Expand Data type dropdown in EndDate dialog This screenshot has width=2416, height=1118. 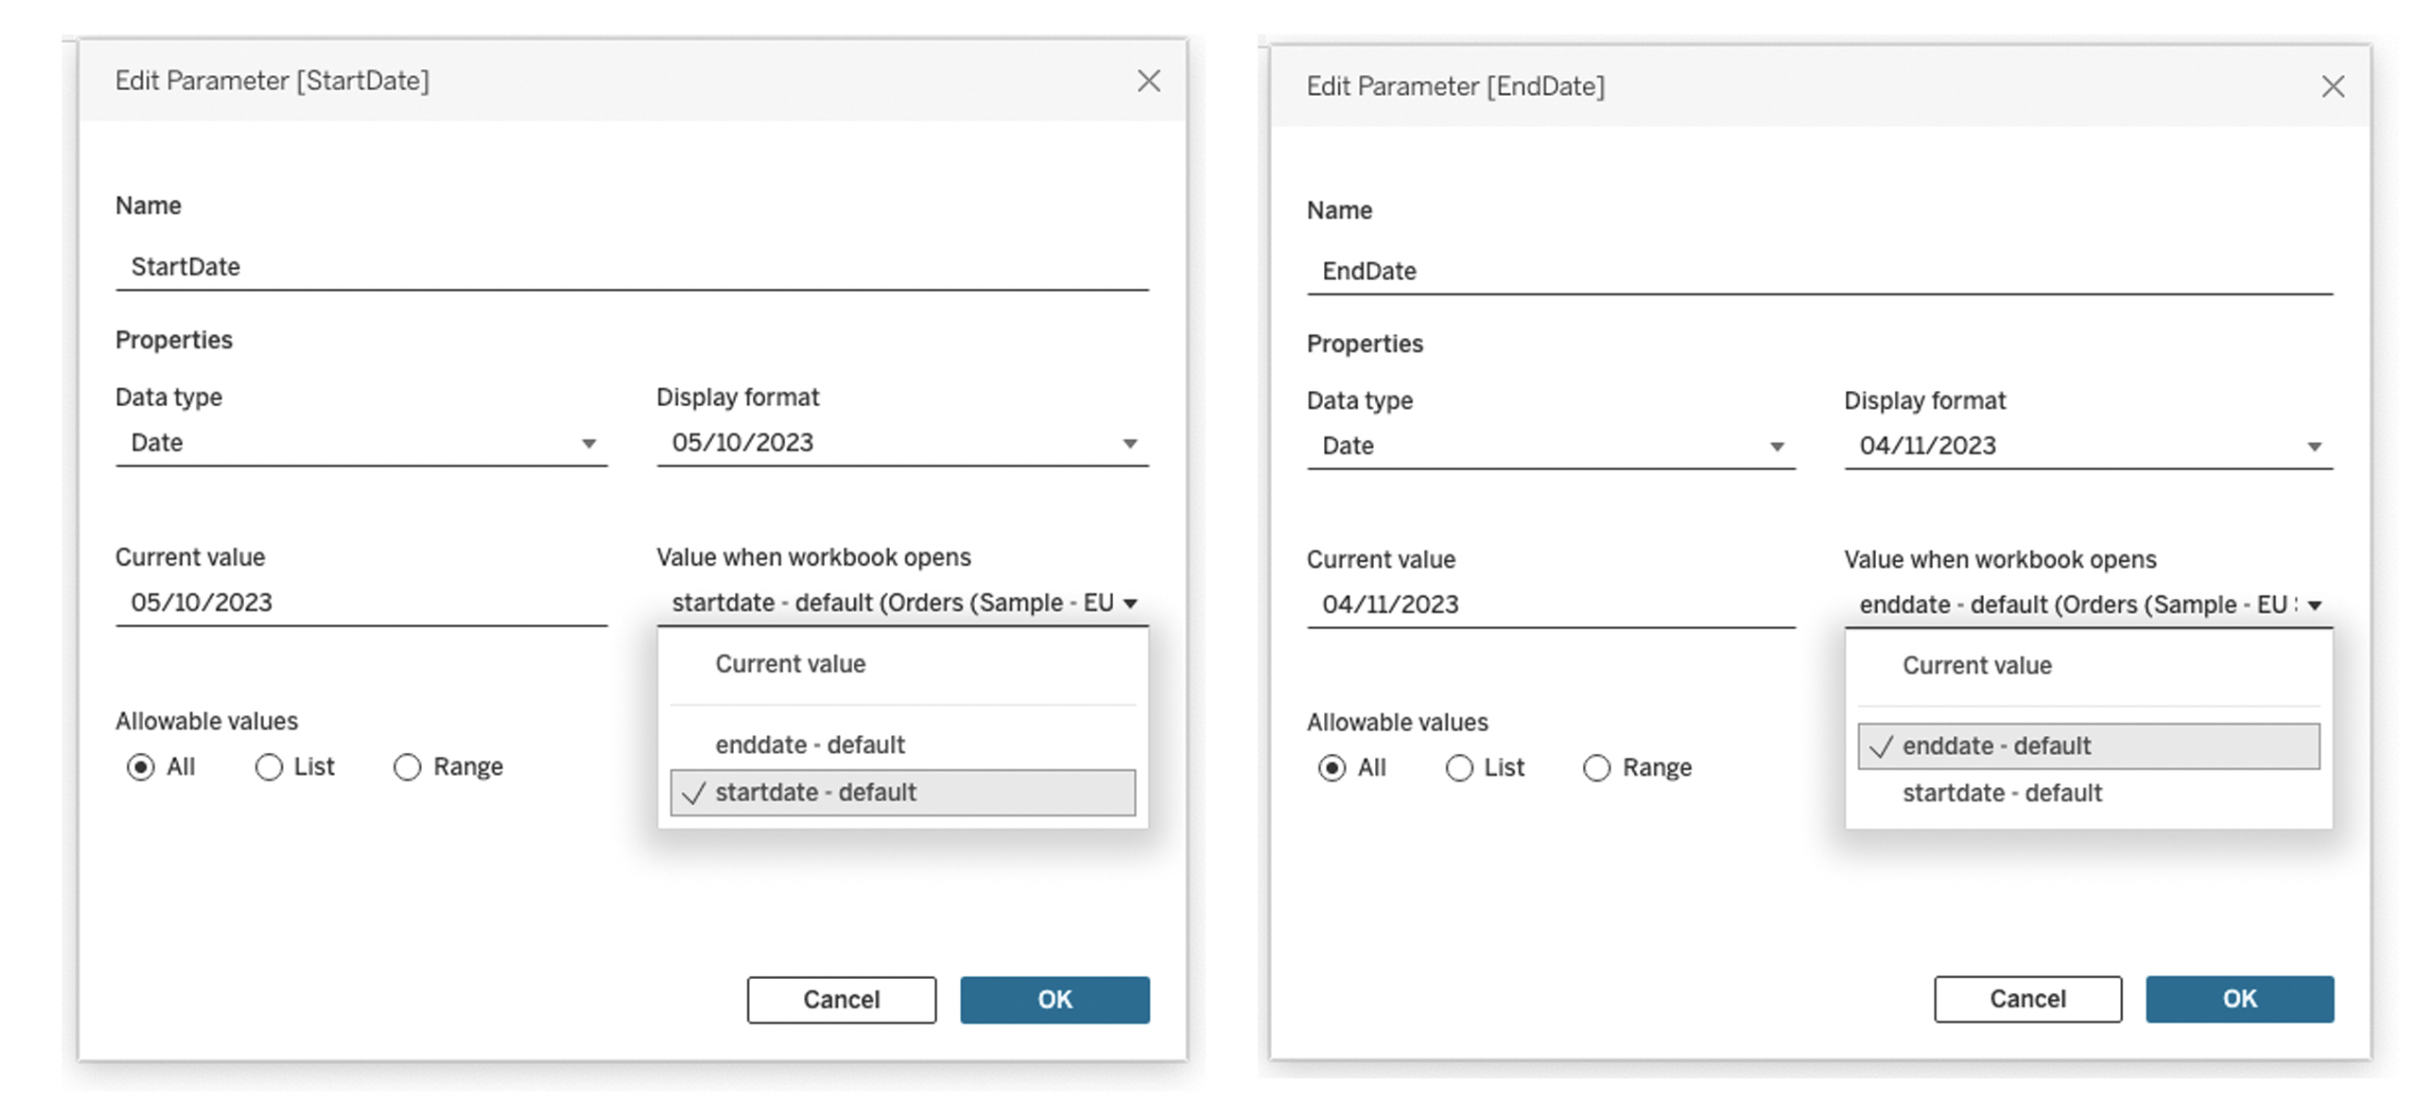[1550, 446]
